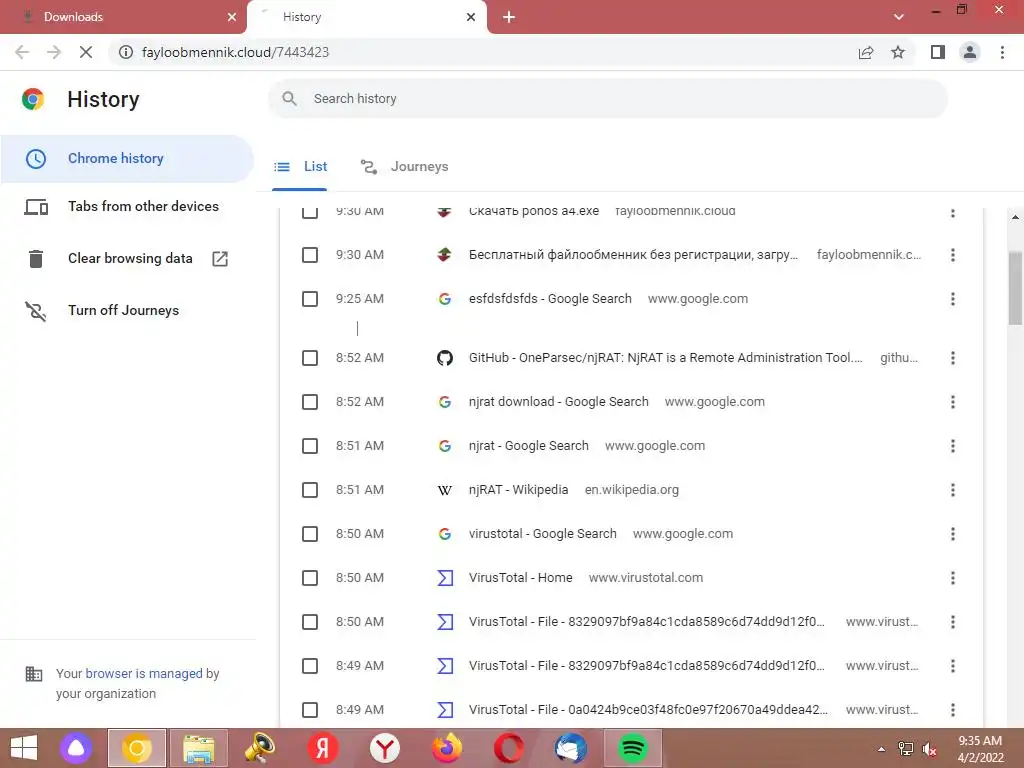Open njrat download - Google Search link
The image size is (1024, 768).
559,402
